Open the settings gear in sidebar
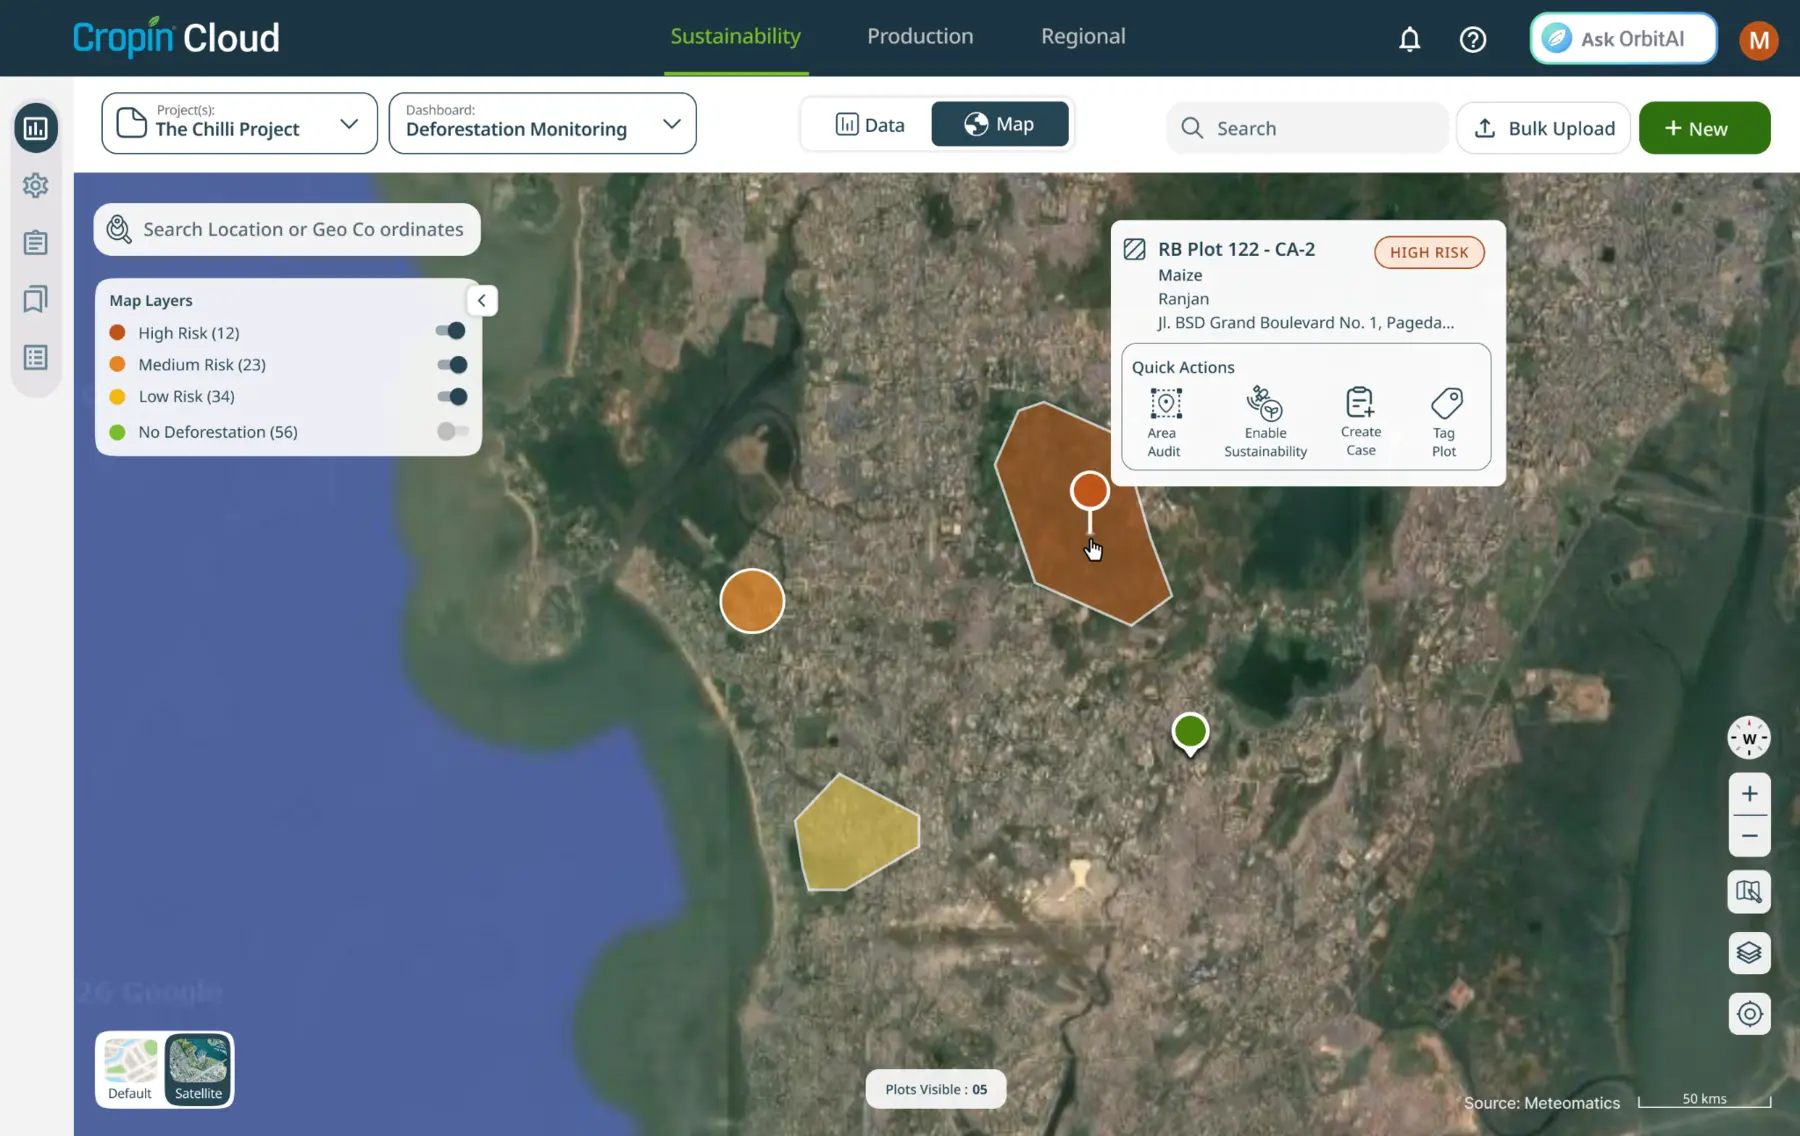Image resolution: width=1800 pixels, height=1136 pixels. (36, 185)
